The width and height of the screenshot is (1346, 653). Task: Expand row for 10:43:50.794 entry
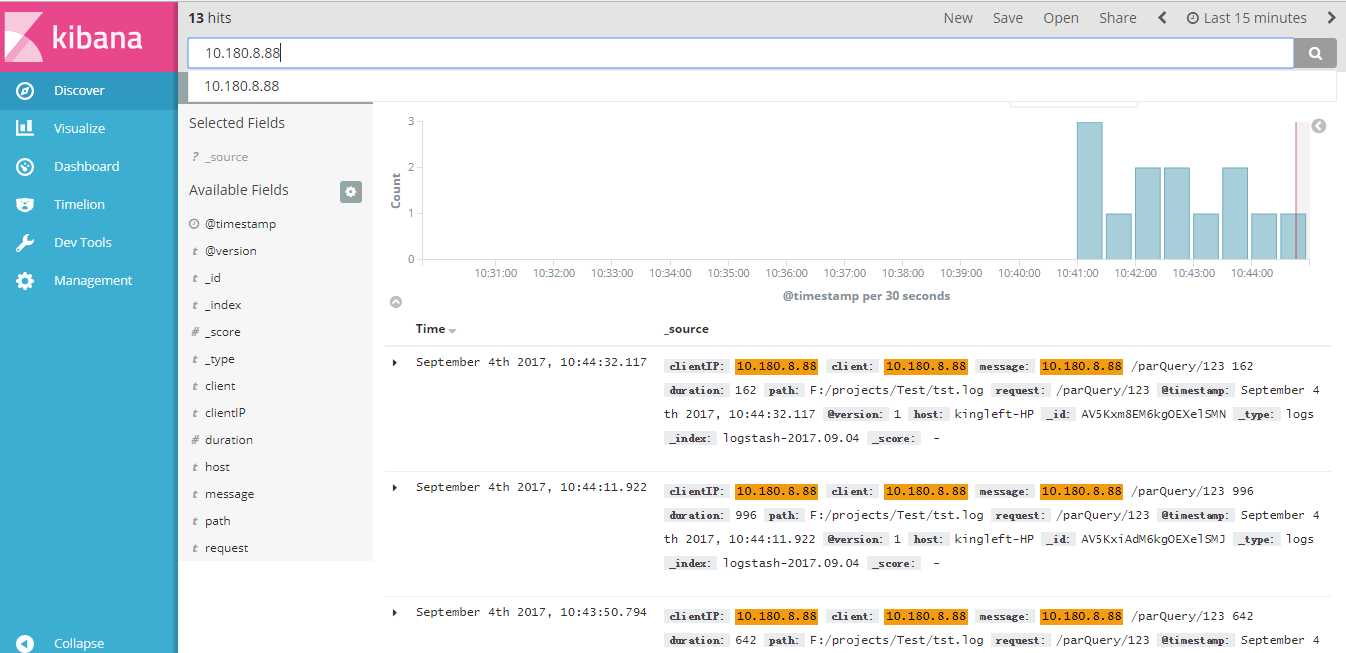[x=394, y=612]
